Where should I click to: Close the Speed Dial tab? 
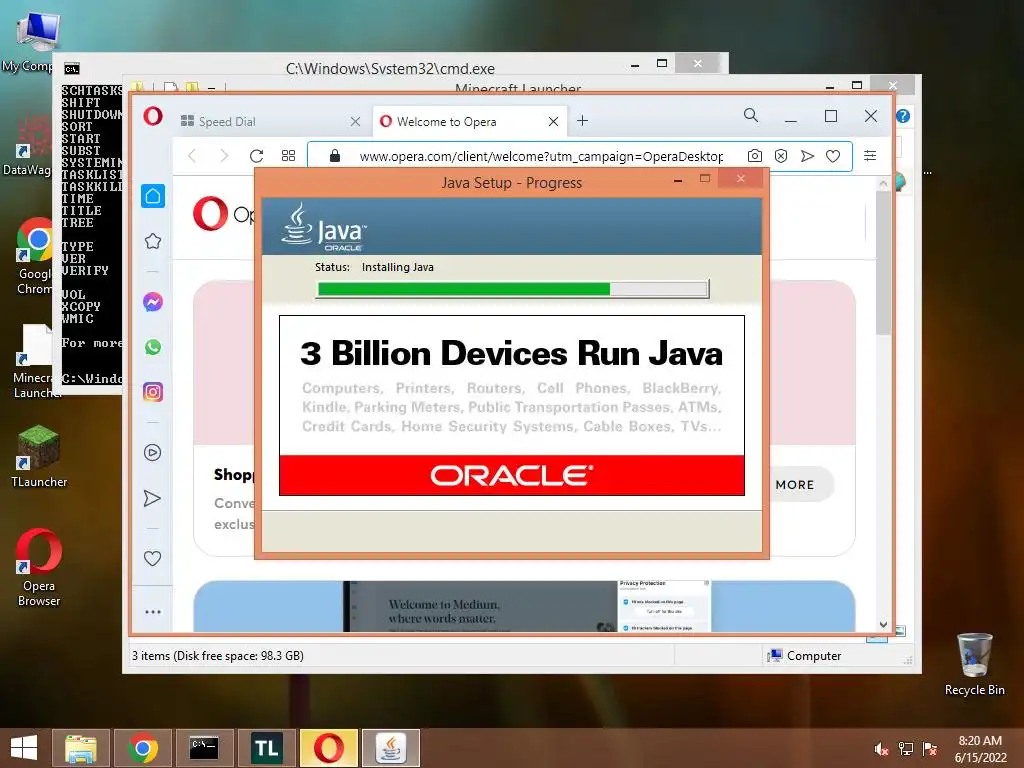coord(355,121)
